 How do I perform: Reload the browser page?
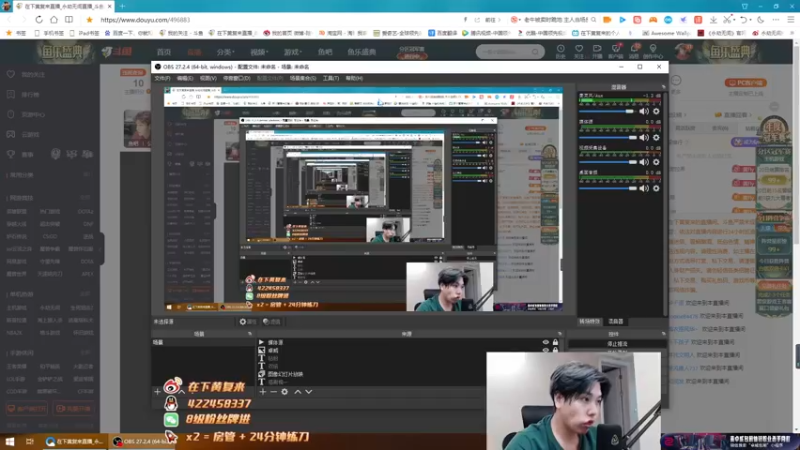[39, 19]
